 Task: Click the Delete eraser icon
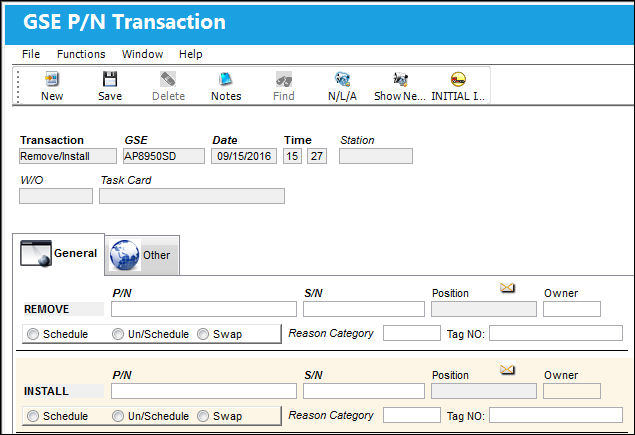tap(168, 79)
